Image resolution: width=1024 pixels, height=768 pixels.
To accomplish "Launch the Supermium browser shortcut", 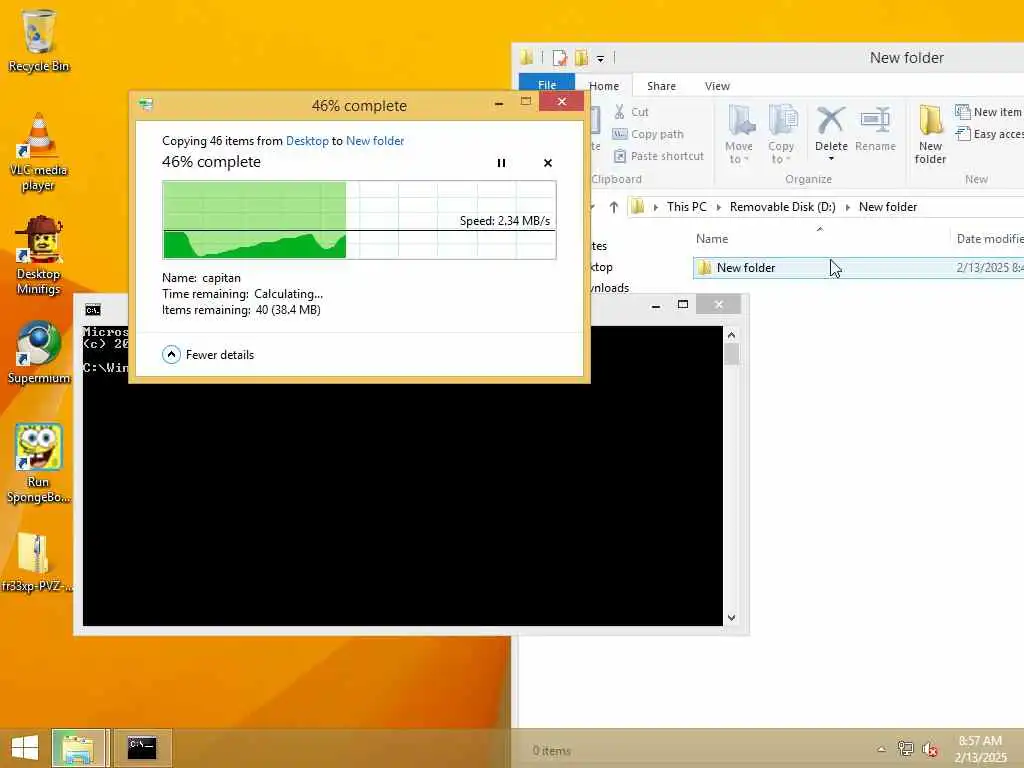I will click(39, 353).
